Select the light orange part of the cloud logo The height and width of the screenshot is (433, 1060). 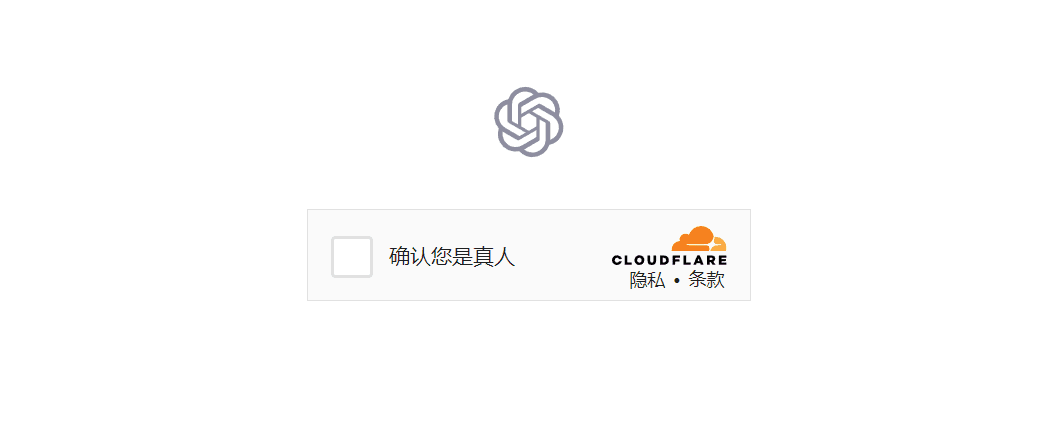click(x=719, y=245)
